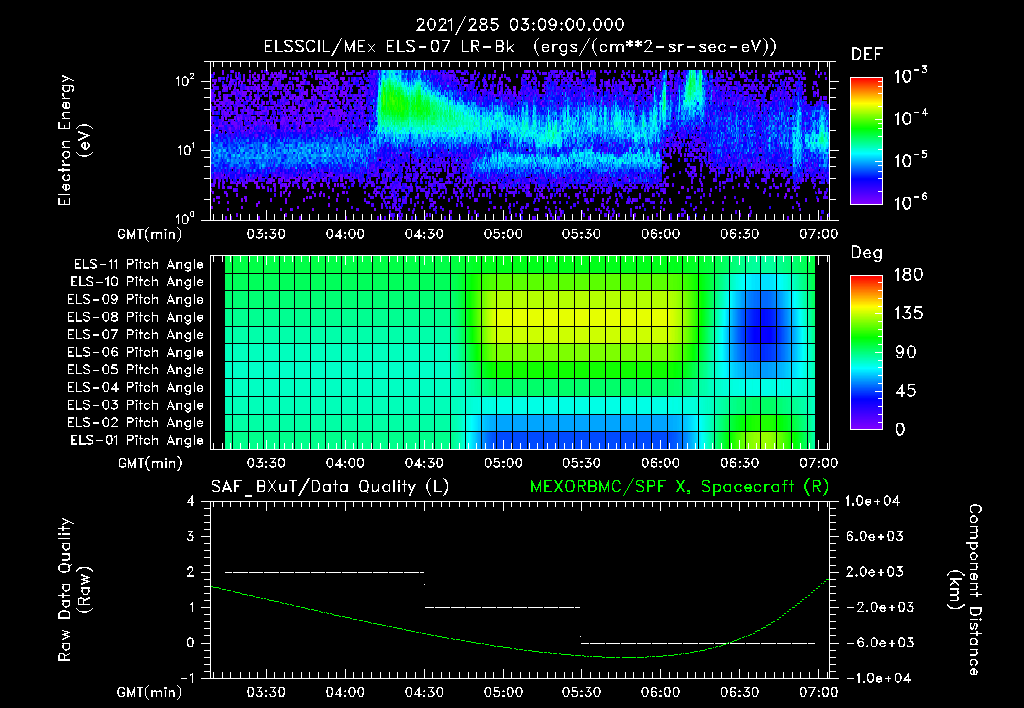This screenshot has width=1024, height=708.
Task: Select the ELS-02 Pitch Angle row label
Action: tap(136, 423)
